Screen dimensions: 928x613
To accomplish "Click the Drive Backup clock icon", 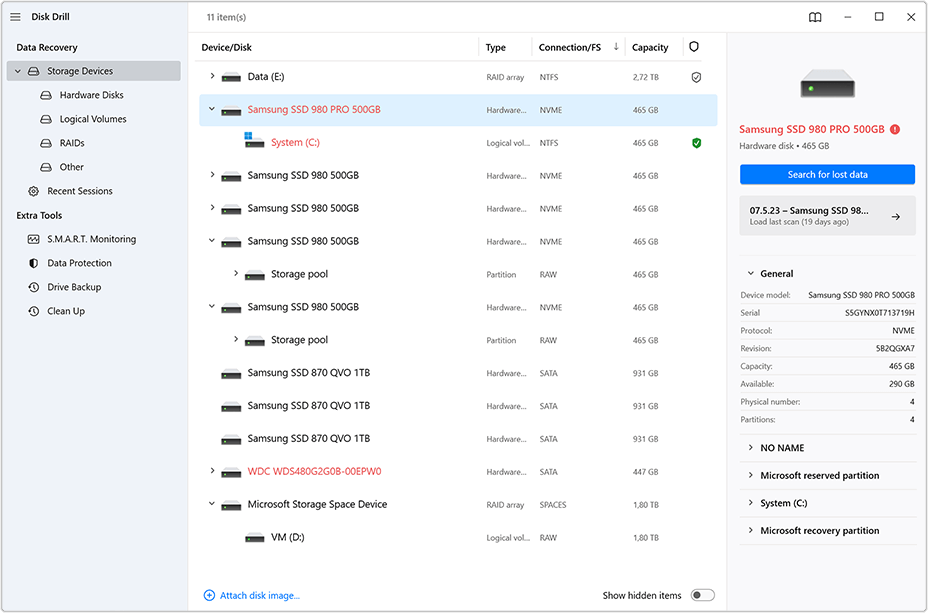I will point(34,287).
